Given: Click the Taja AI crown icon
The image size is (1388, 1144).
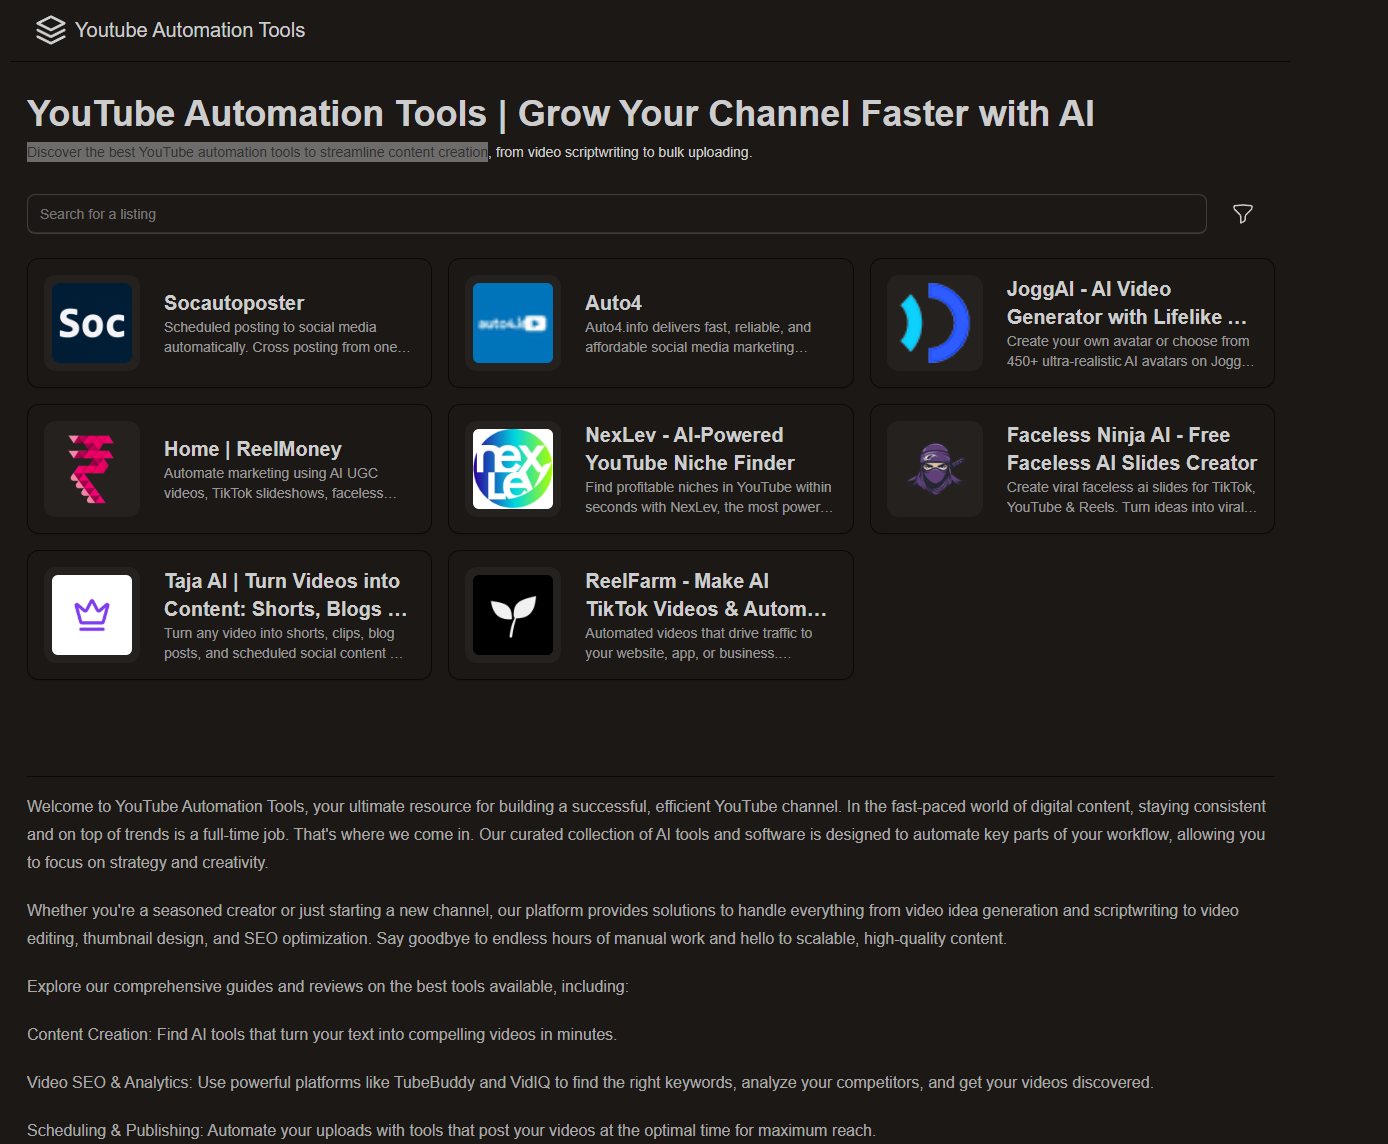Looking at the screenshot, I should point(91,614).
